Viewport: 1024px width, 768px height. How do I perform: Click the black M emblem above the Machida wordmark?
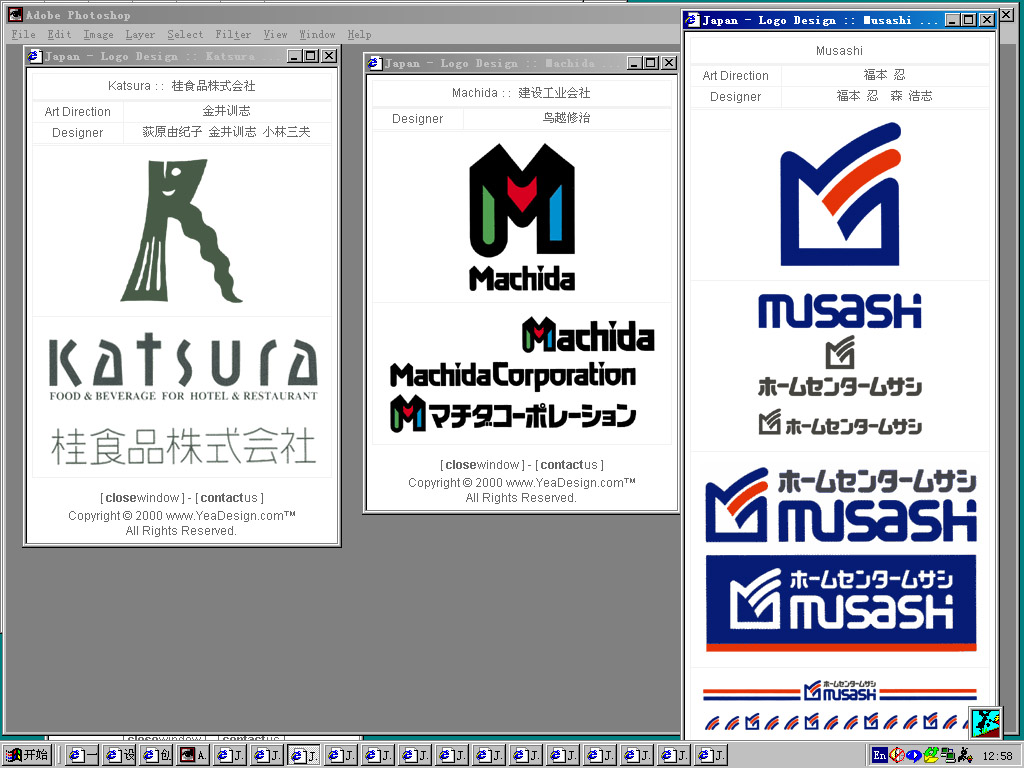pyautogui.click(x=522, y=200)
